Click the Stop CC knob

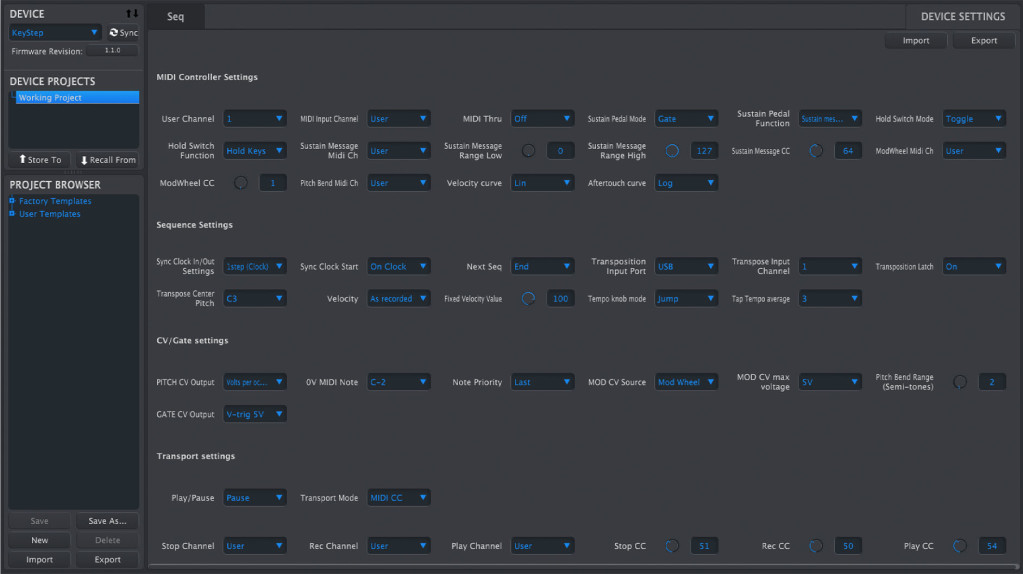coord(672,546)
